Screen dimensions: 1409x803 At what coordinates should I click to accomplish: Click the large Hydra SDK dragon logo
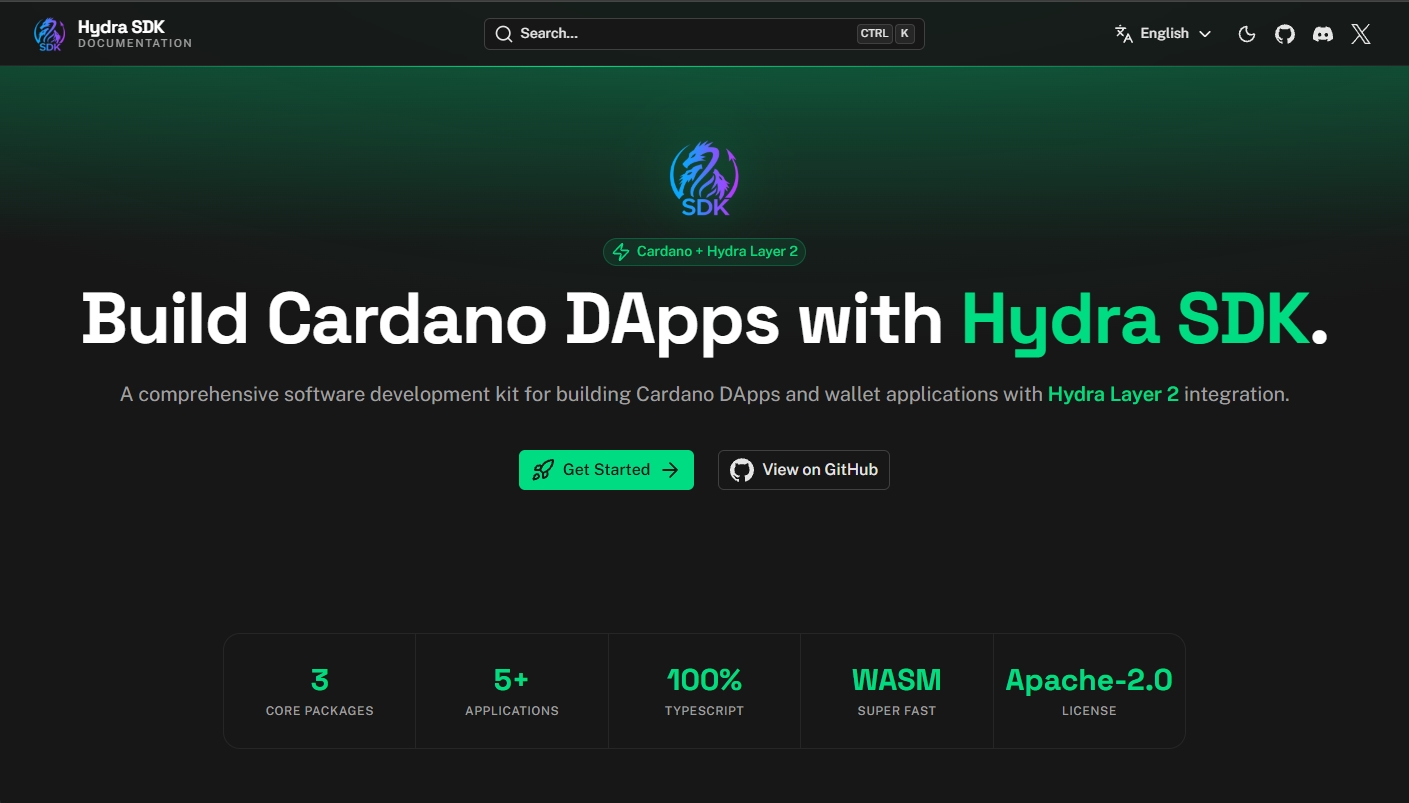click(x=704, y=179)
